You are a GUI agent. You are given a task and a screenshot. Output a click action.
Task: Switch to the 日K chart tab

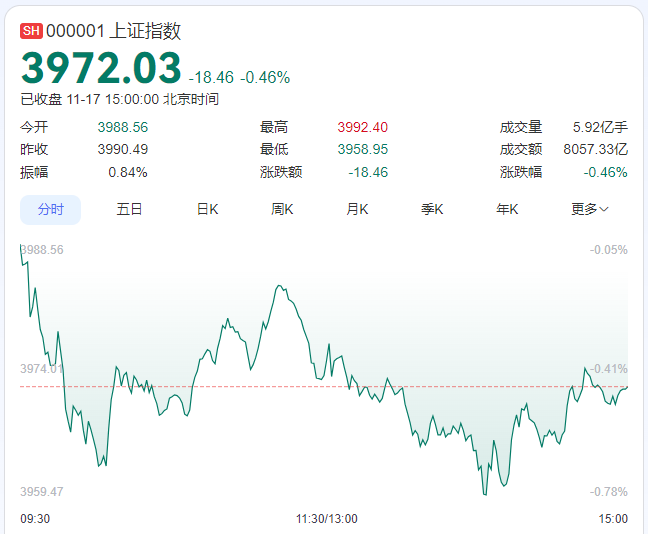[207, 209]
